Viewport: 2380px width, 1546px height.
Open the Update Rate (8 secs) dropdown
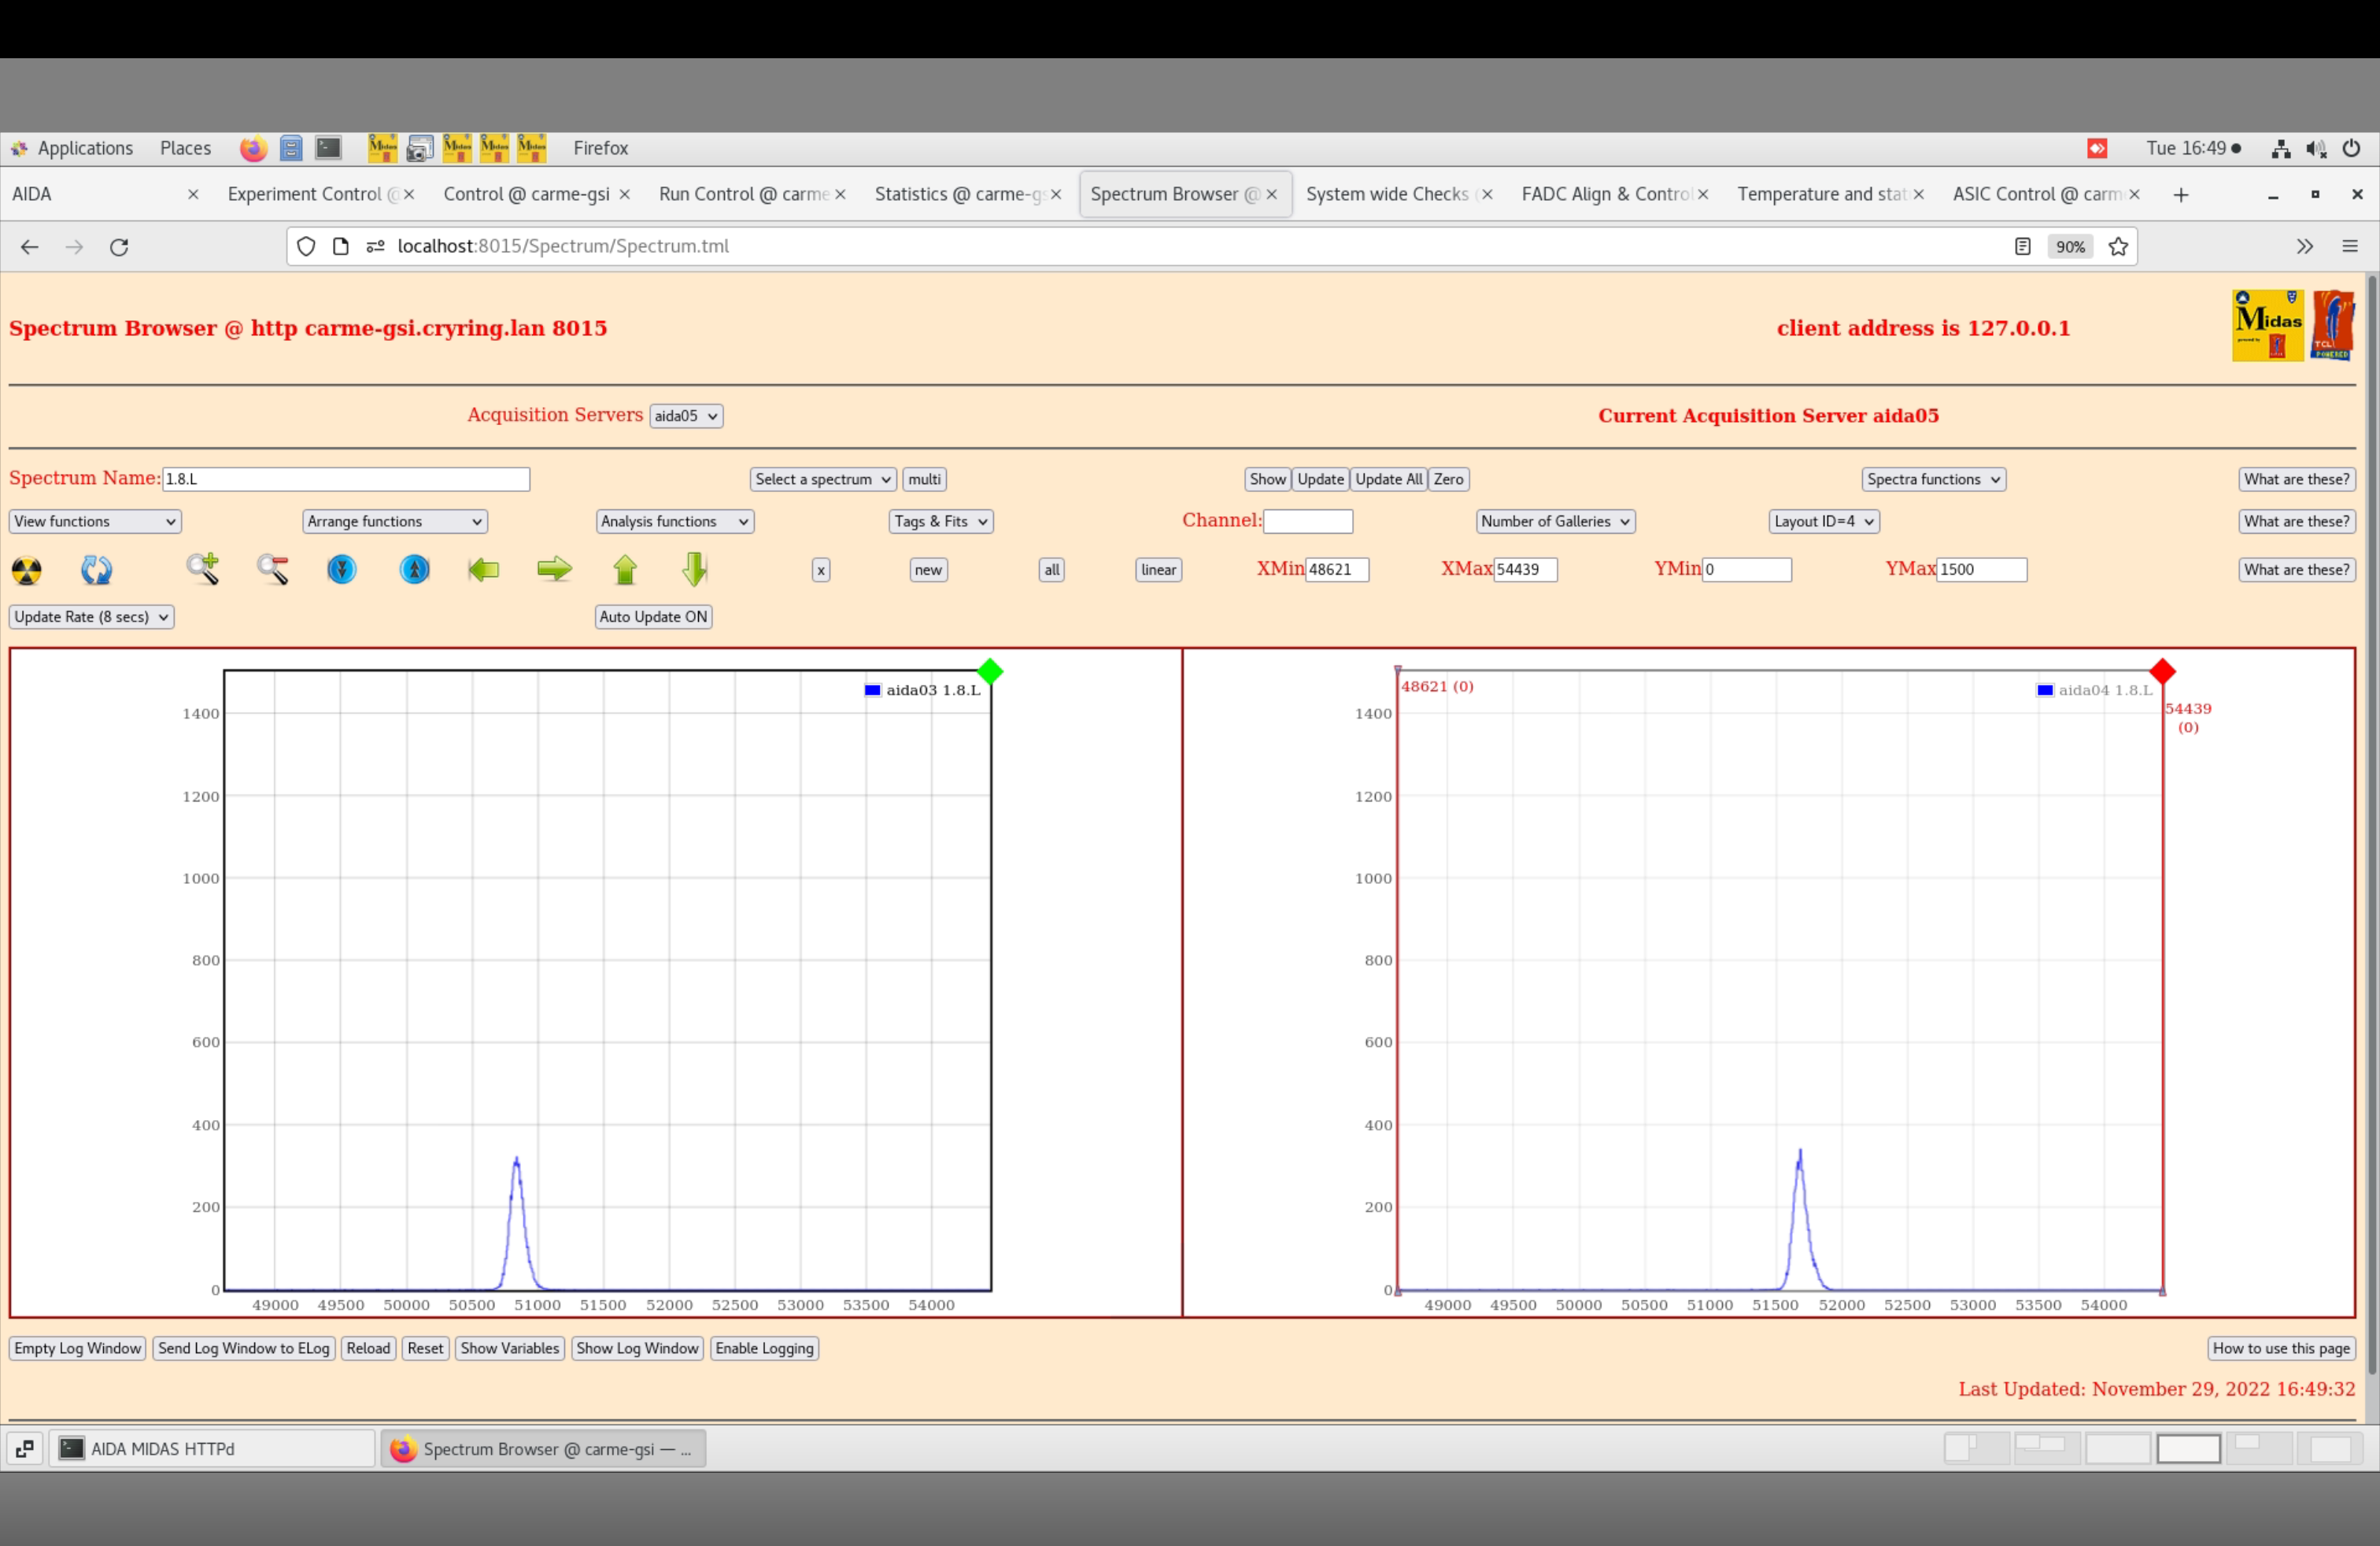point(91,617)
